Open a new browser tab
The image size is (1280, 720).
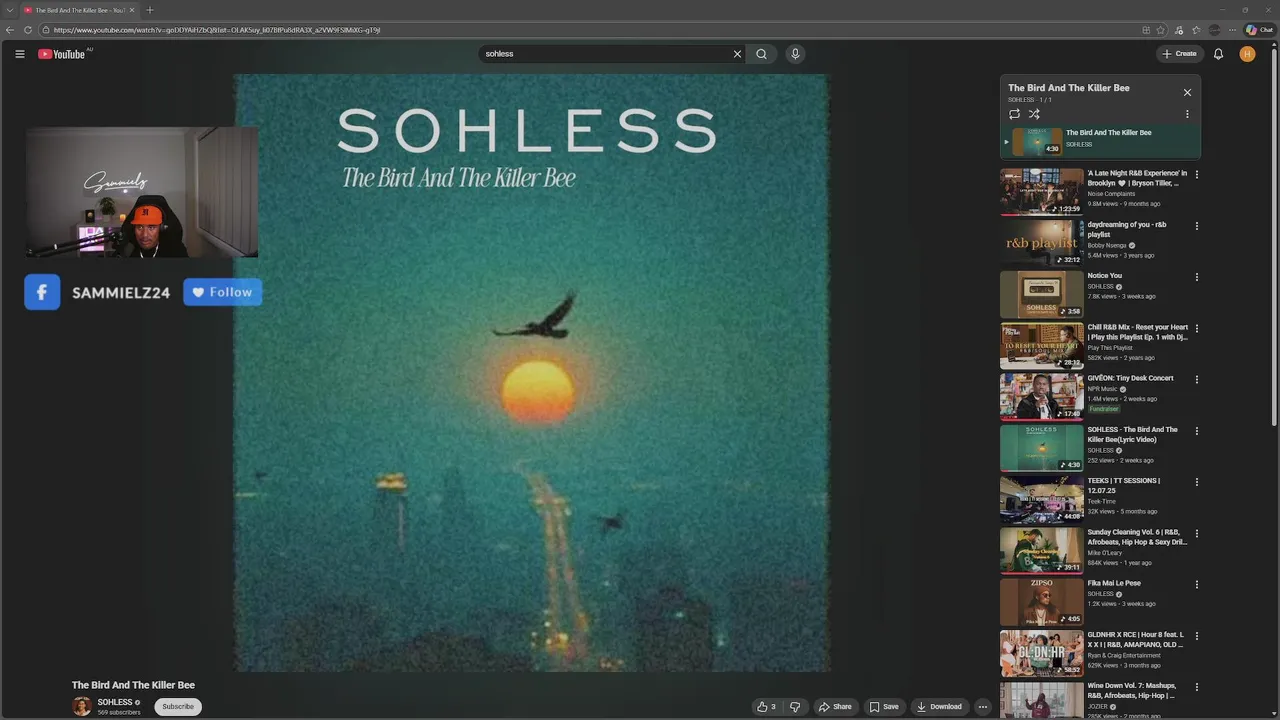(x=150, y=10)
